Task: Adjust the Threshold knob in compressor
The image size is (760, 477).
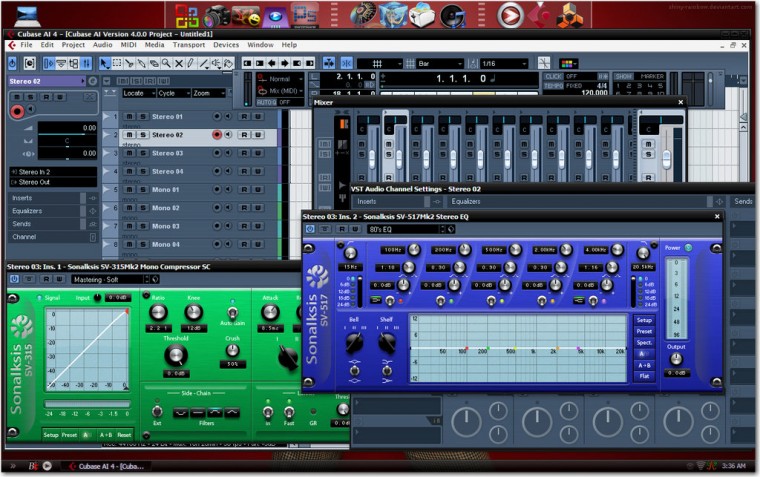Action: tap(175, 355)
